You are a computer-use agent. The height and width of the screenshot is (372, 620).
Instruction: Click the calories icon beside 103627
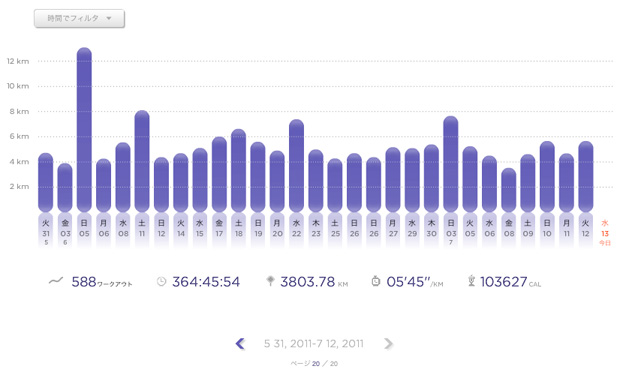471,281
